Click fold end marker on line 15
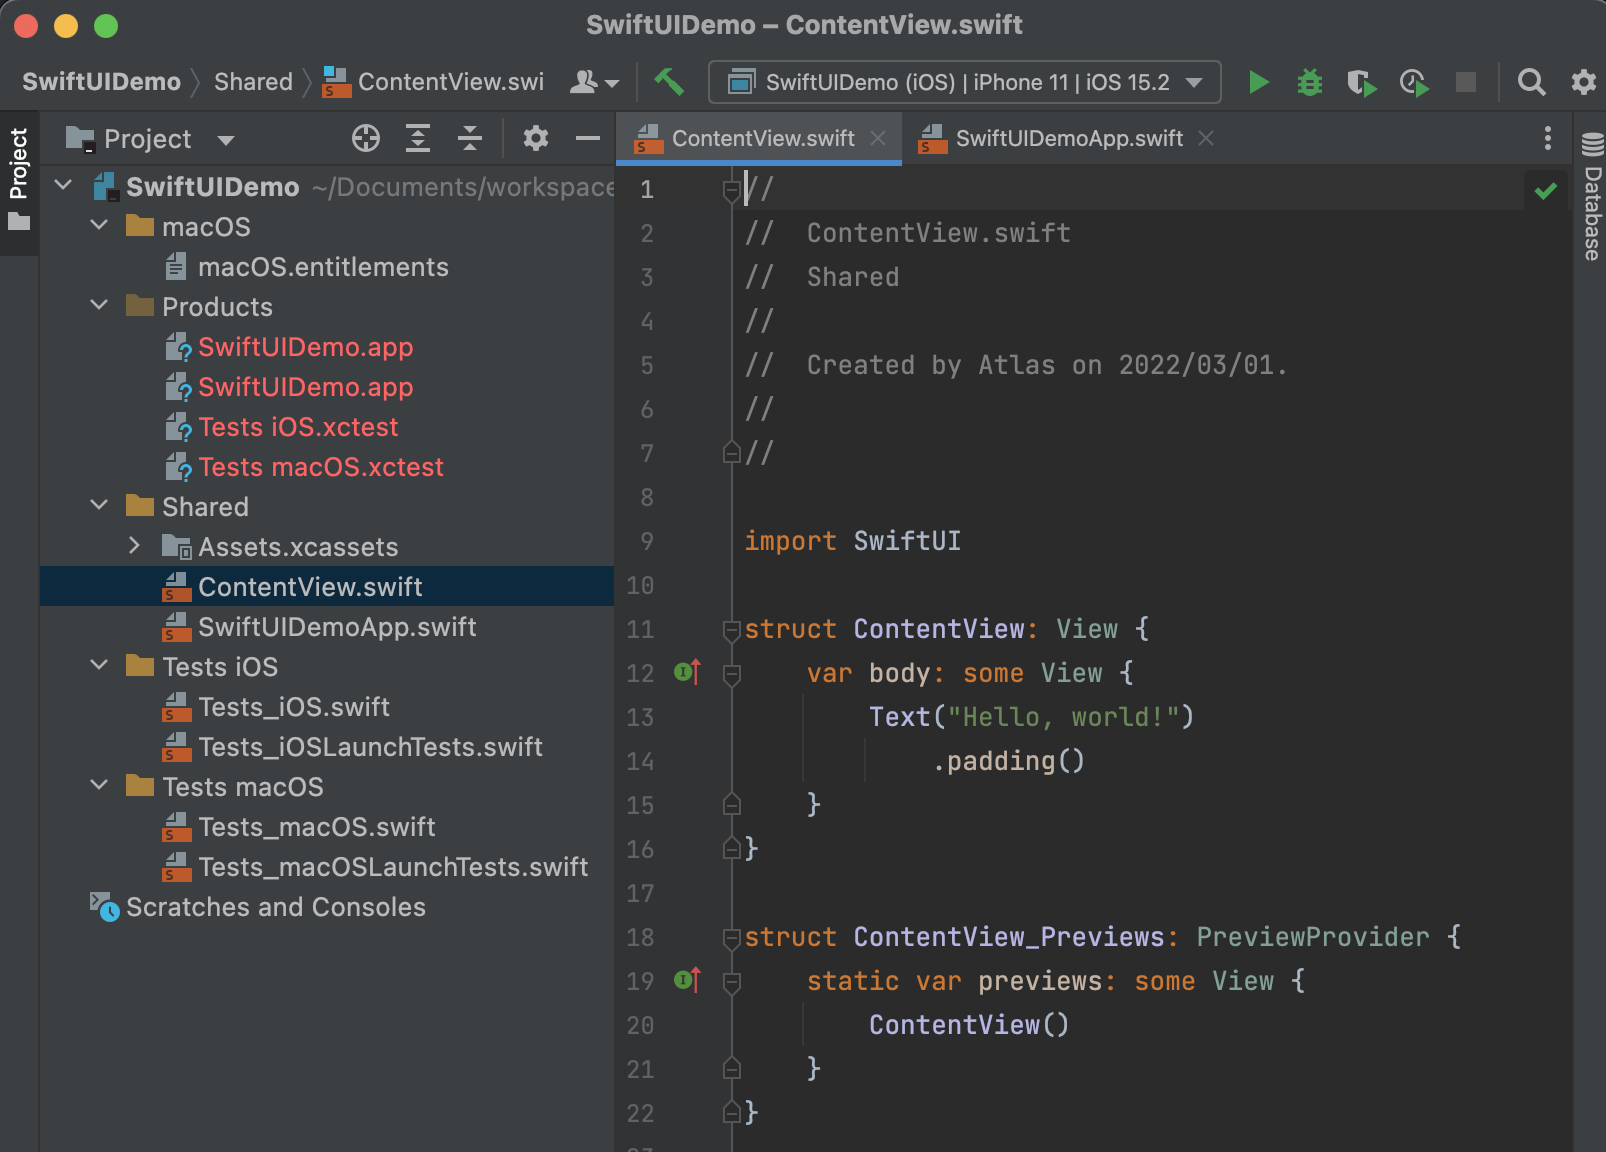Image resolution: width=1606 pixels, height=1152 pixels. 731,805
